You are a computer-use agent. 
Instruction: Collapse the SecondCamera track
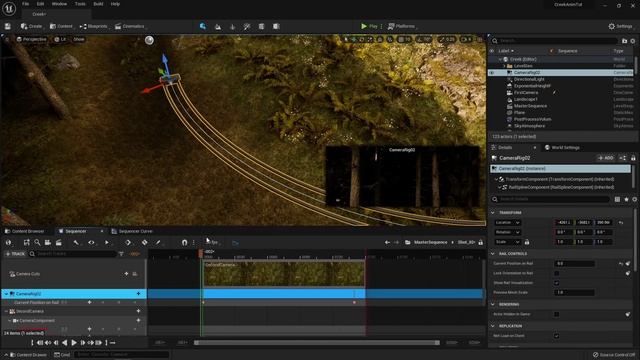tap(6, 311)
